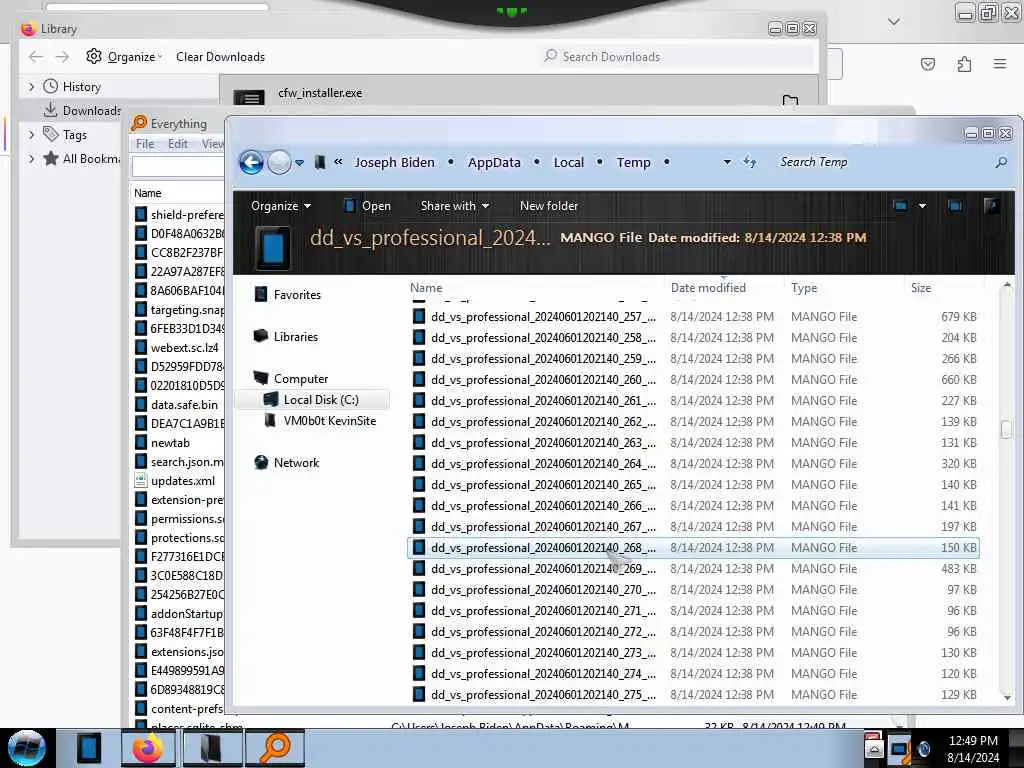The width and height of the screenshot is (1024, 768).
Task: Click New folder button
Action: tap(549, 206)
